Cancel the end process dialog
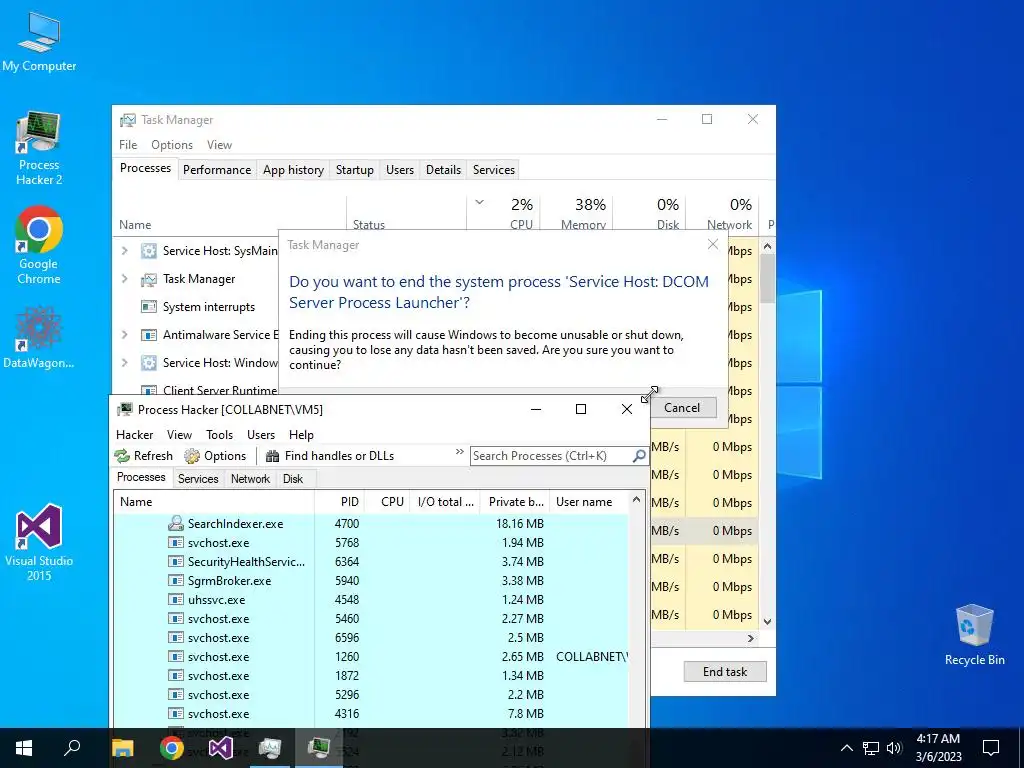Image resolution: width=1024 pixels, height=768 pixels. pyautogui.click(x=682, y=408)
